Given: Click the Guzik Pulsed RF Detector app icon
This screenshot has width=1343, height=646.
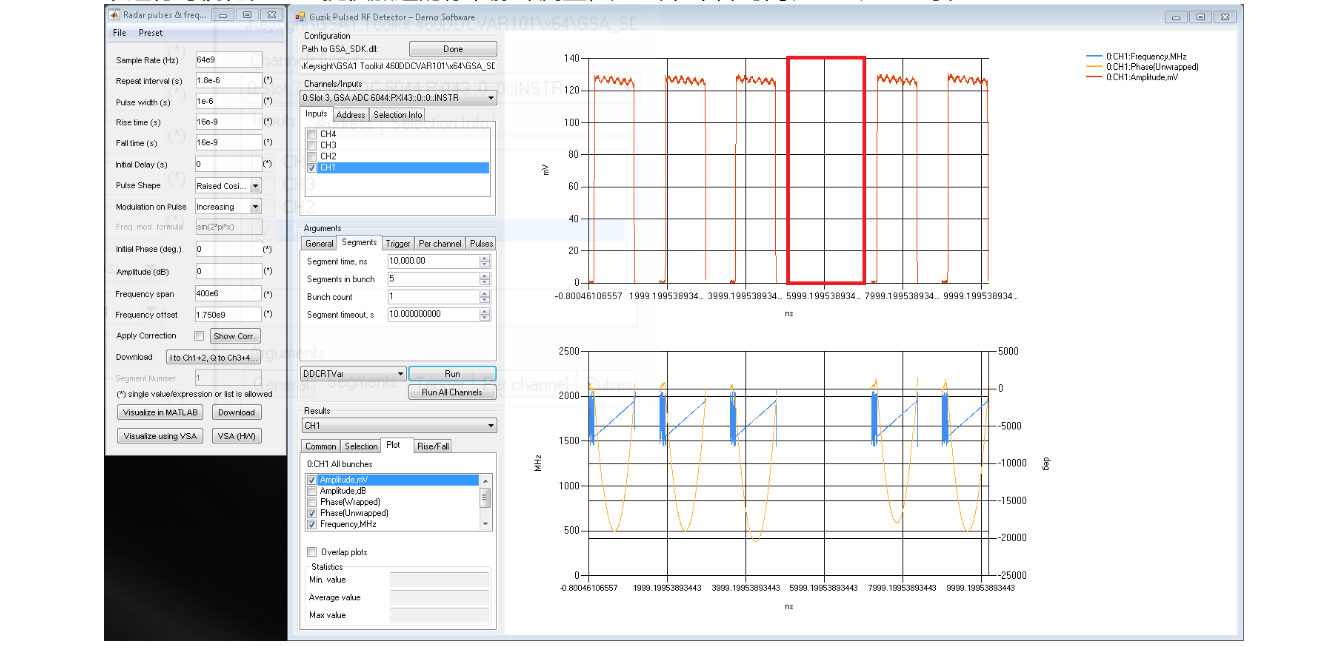Looking at the screenshot, I should click(x=302, y=16).
